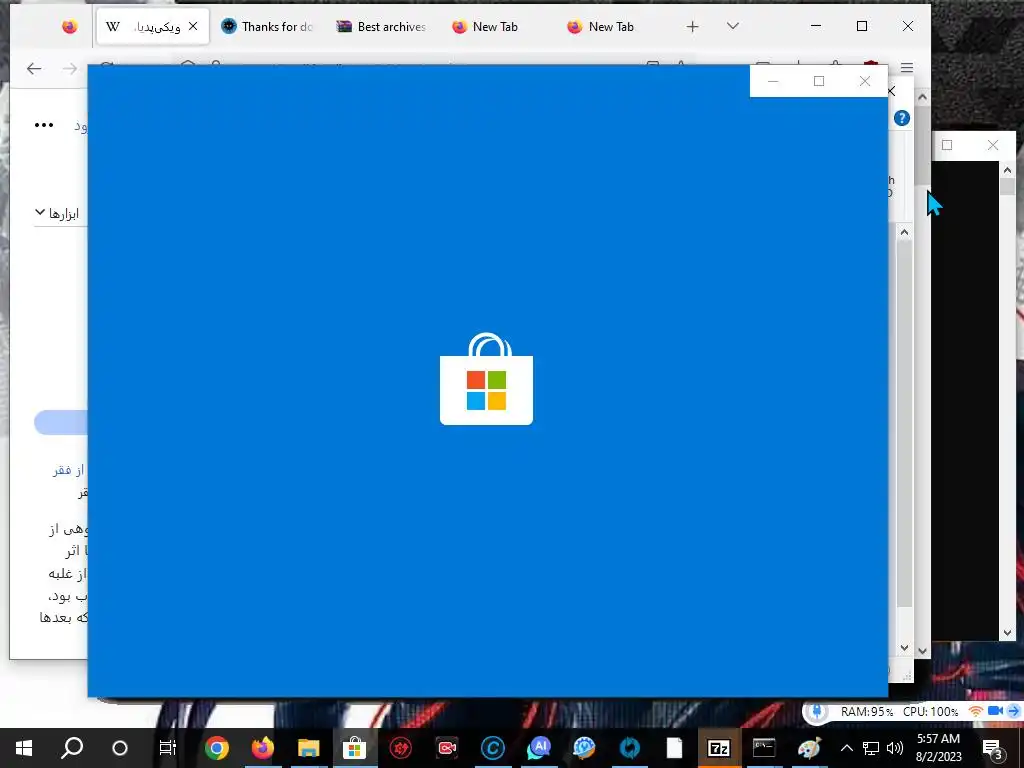Screen dimensions: 1024x768
Task: Open the red screen recorder taskbar icon
Action: pos(447,748)
